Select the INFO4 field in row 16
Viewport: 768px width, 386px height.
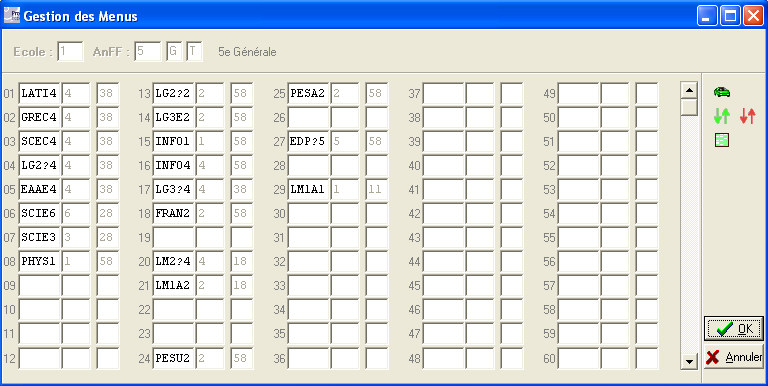click(x=173, y=166)
